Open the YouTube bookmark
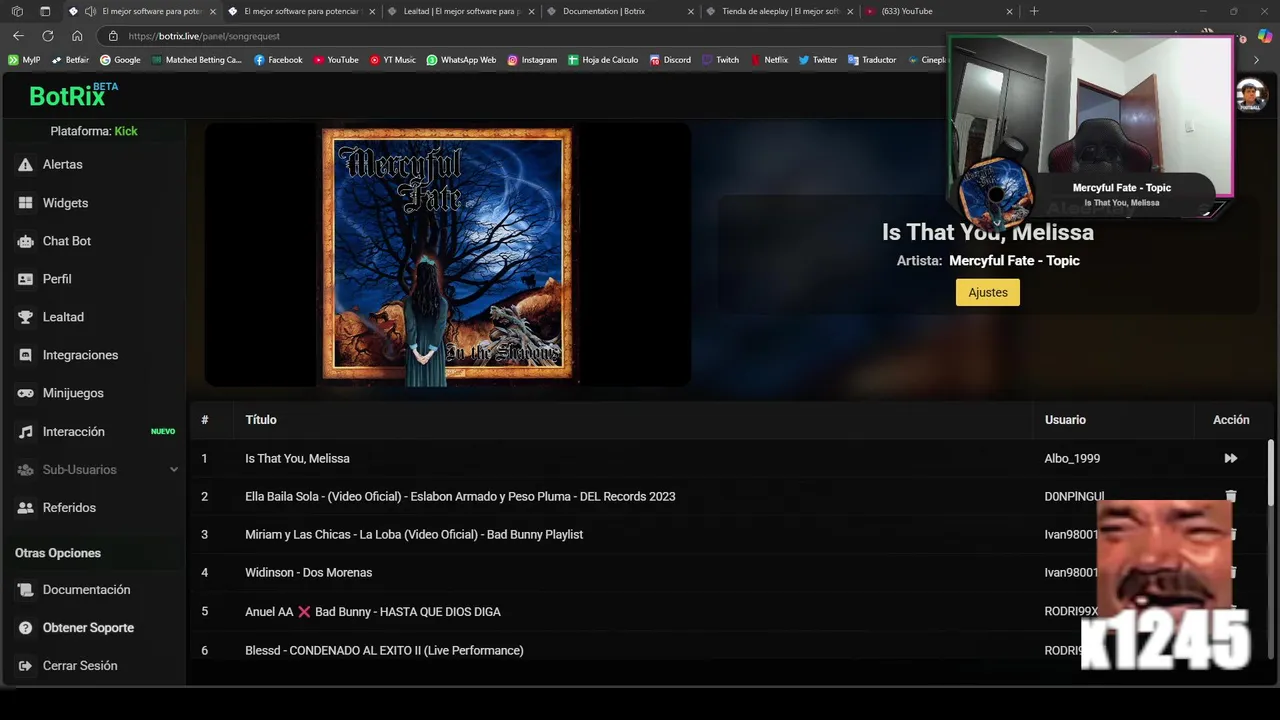 [x=336, y=60]
